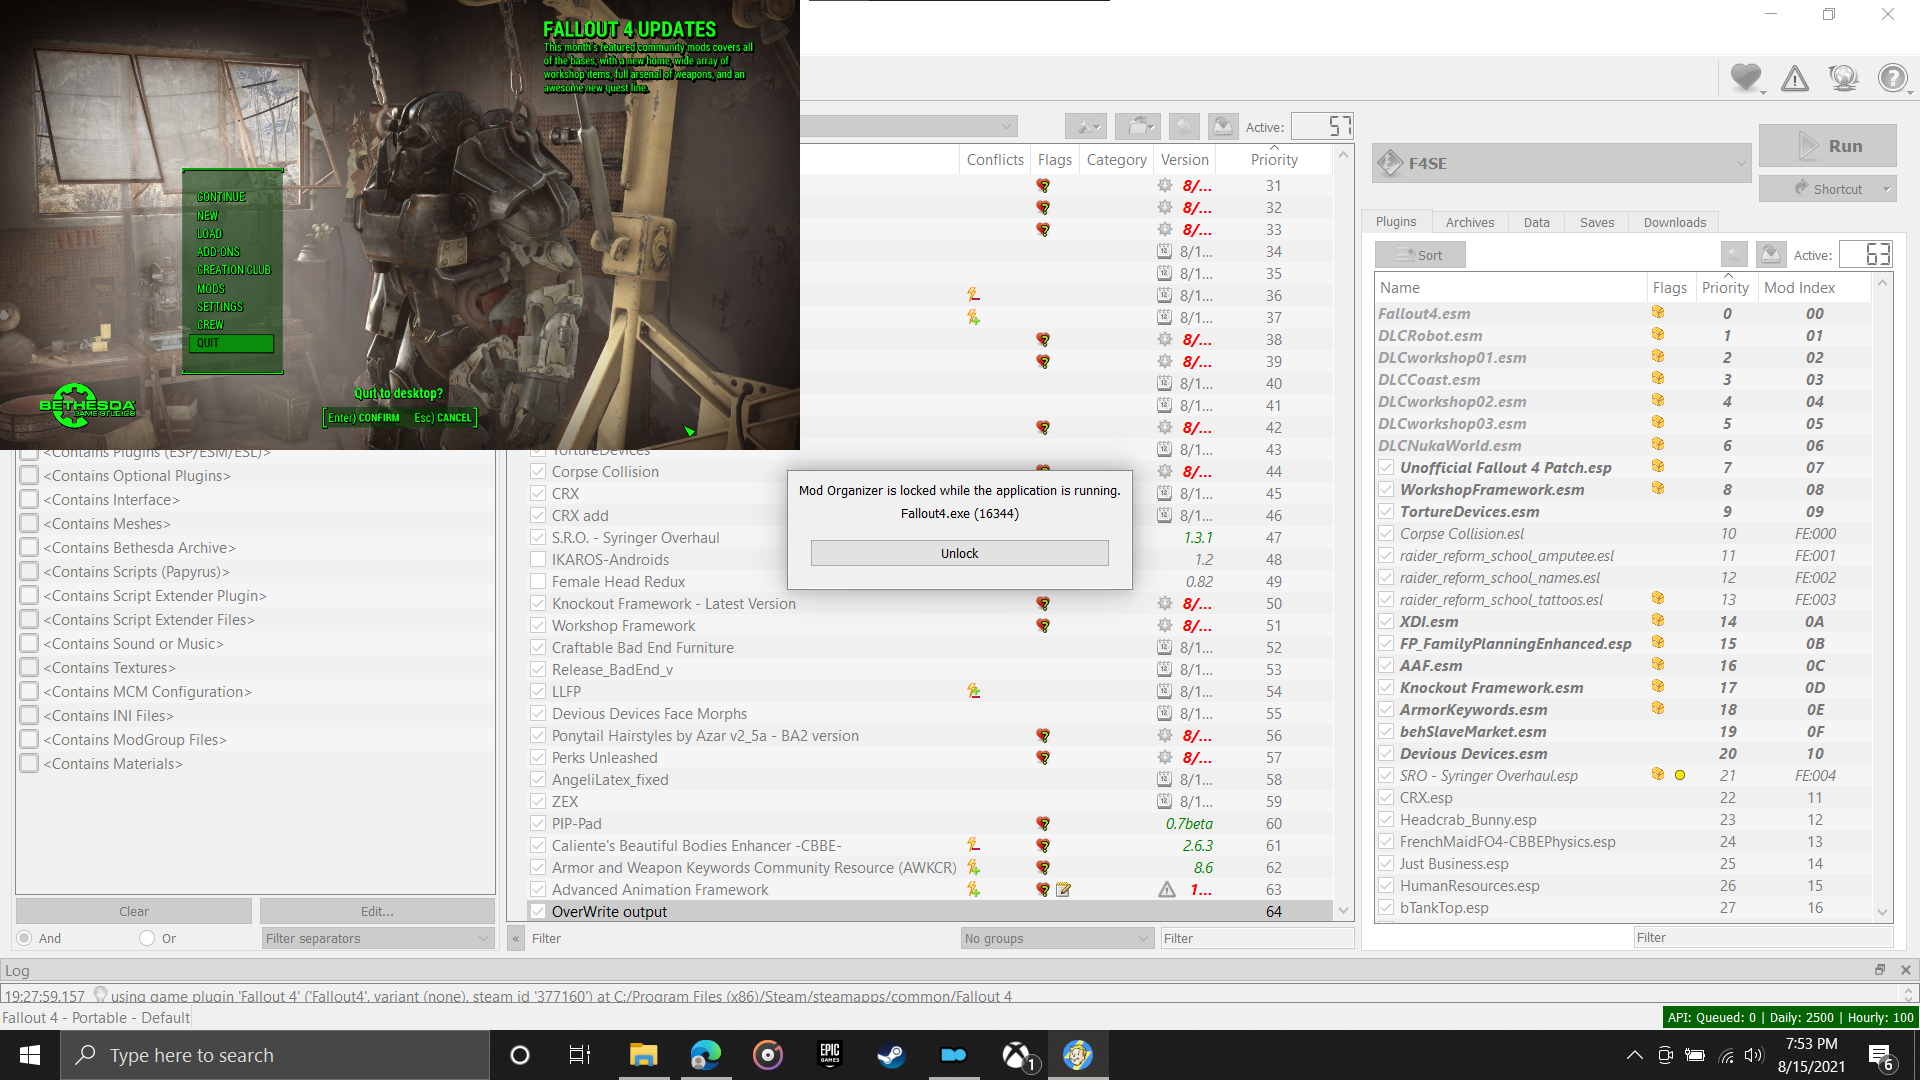Click the warning icon on Advanced Animation Framework row
The width and height of the screenshot is (1920, 1080).
click(1166, 889)
